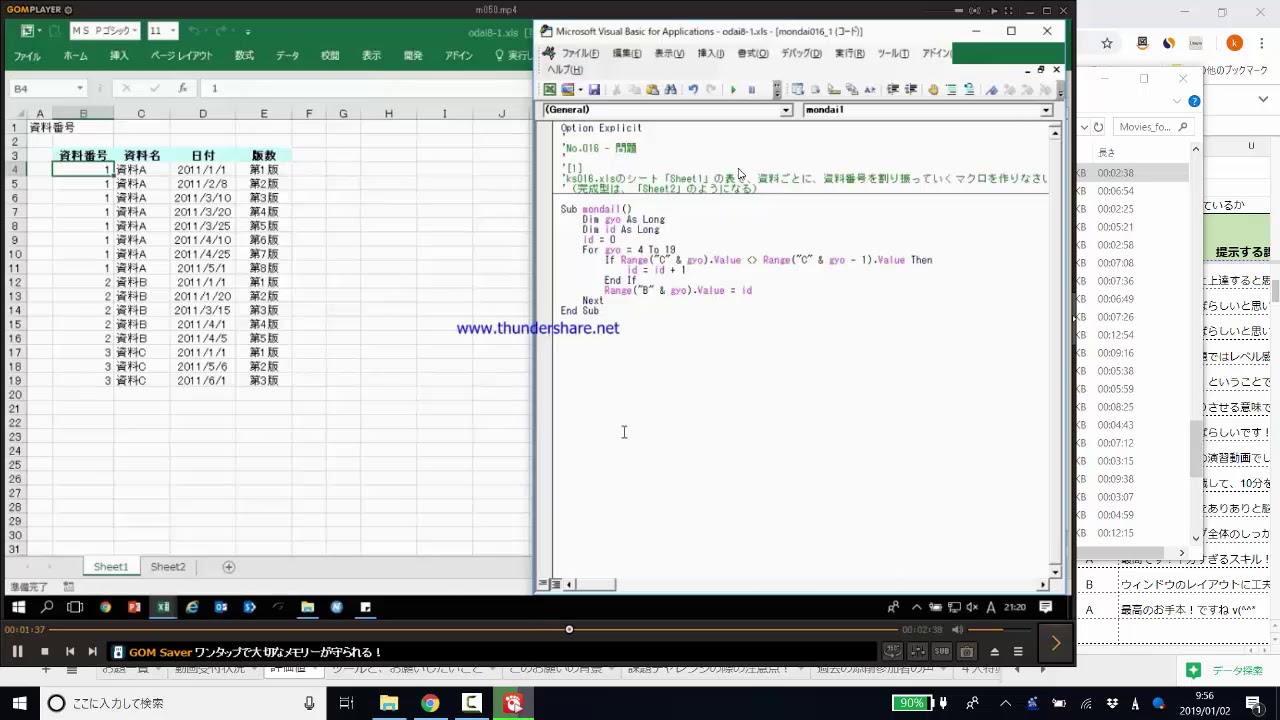Image resolution: width=1280 pixels, height=720 pixels.
Task: Click the screen capture camera icon in GOM Player
Action: click(x=967, y=652)
